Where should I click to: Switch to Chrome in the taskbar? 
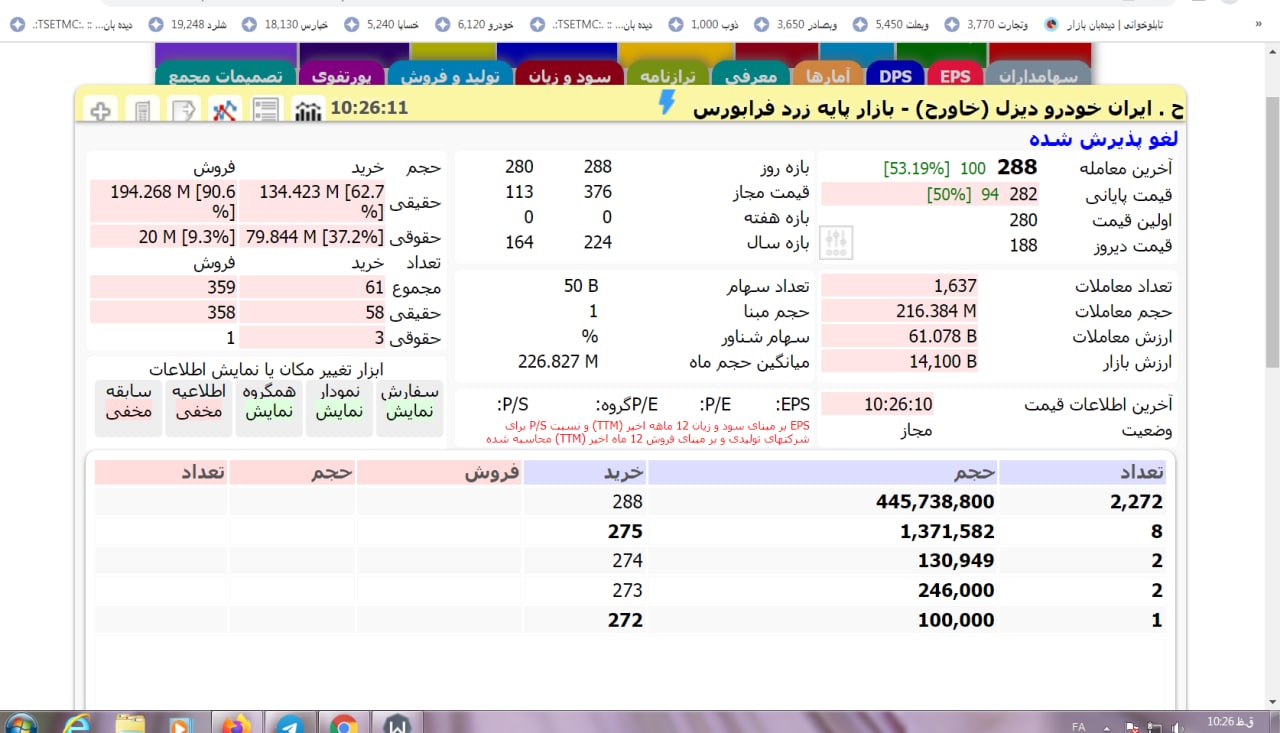[x=344, y=723]
